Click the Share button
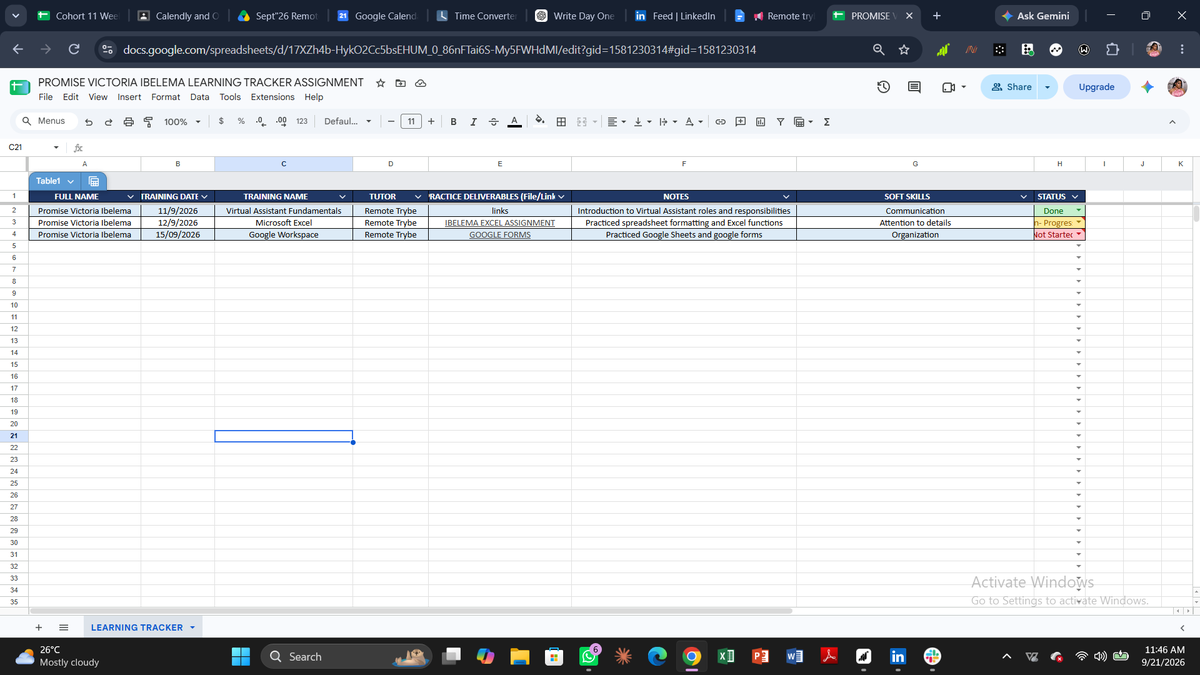 (1011, 87)
